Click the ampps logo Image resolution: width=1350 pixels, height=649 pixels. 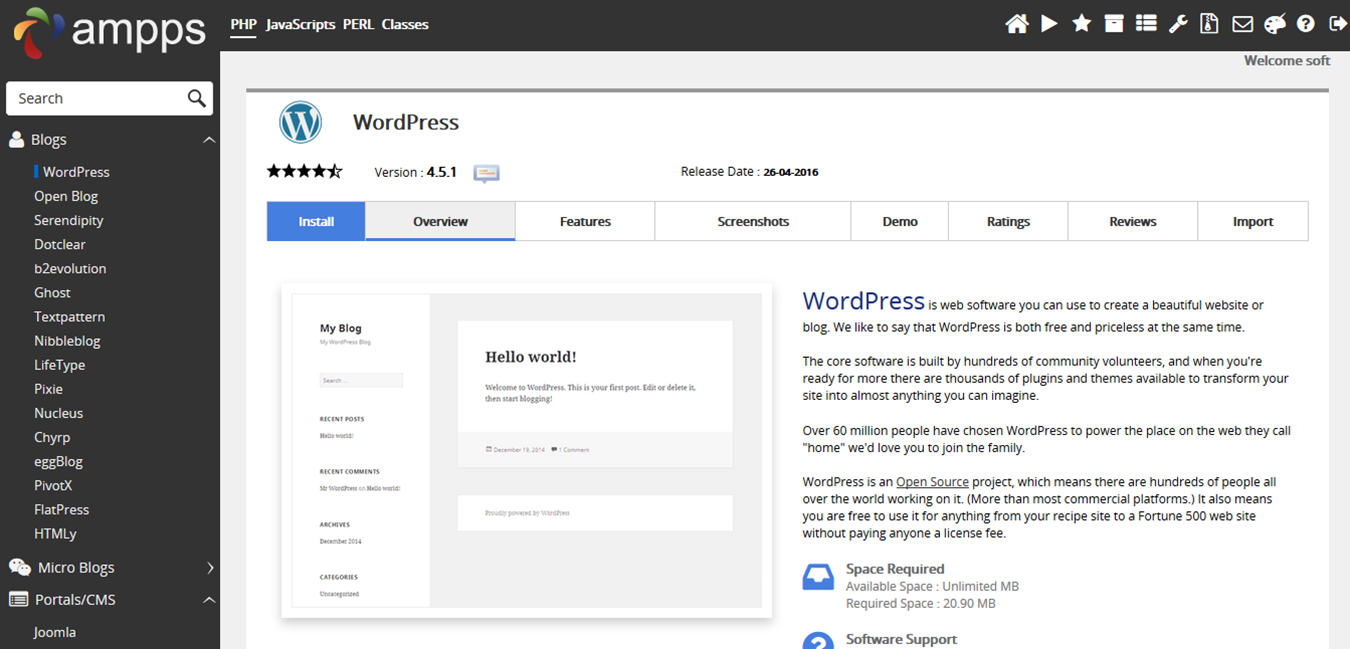(108, 32)
